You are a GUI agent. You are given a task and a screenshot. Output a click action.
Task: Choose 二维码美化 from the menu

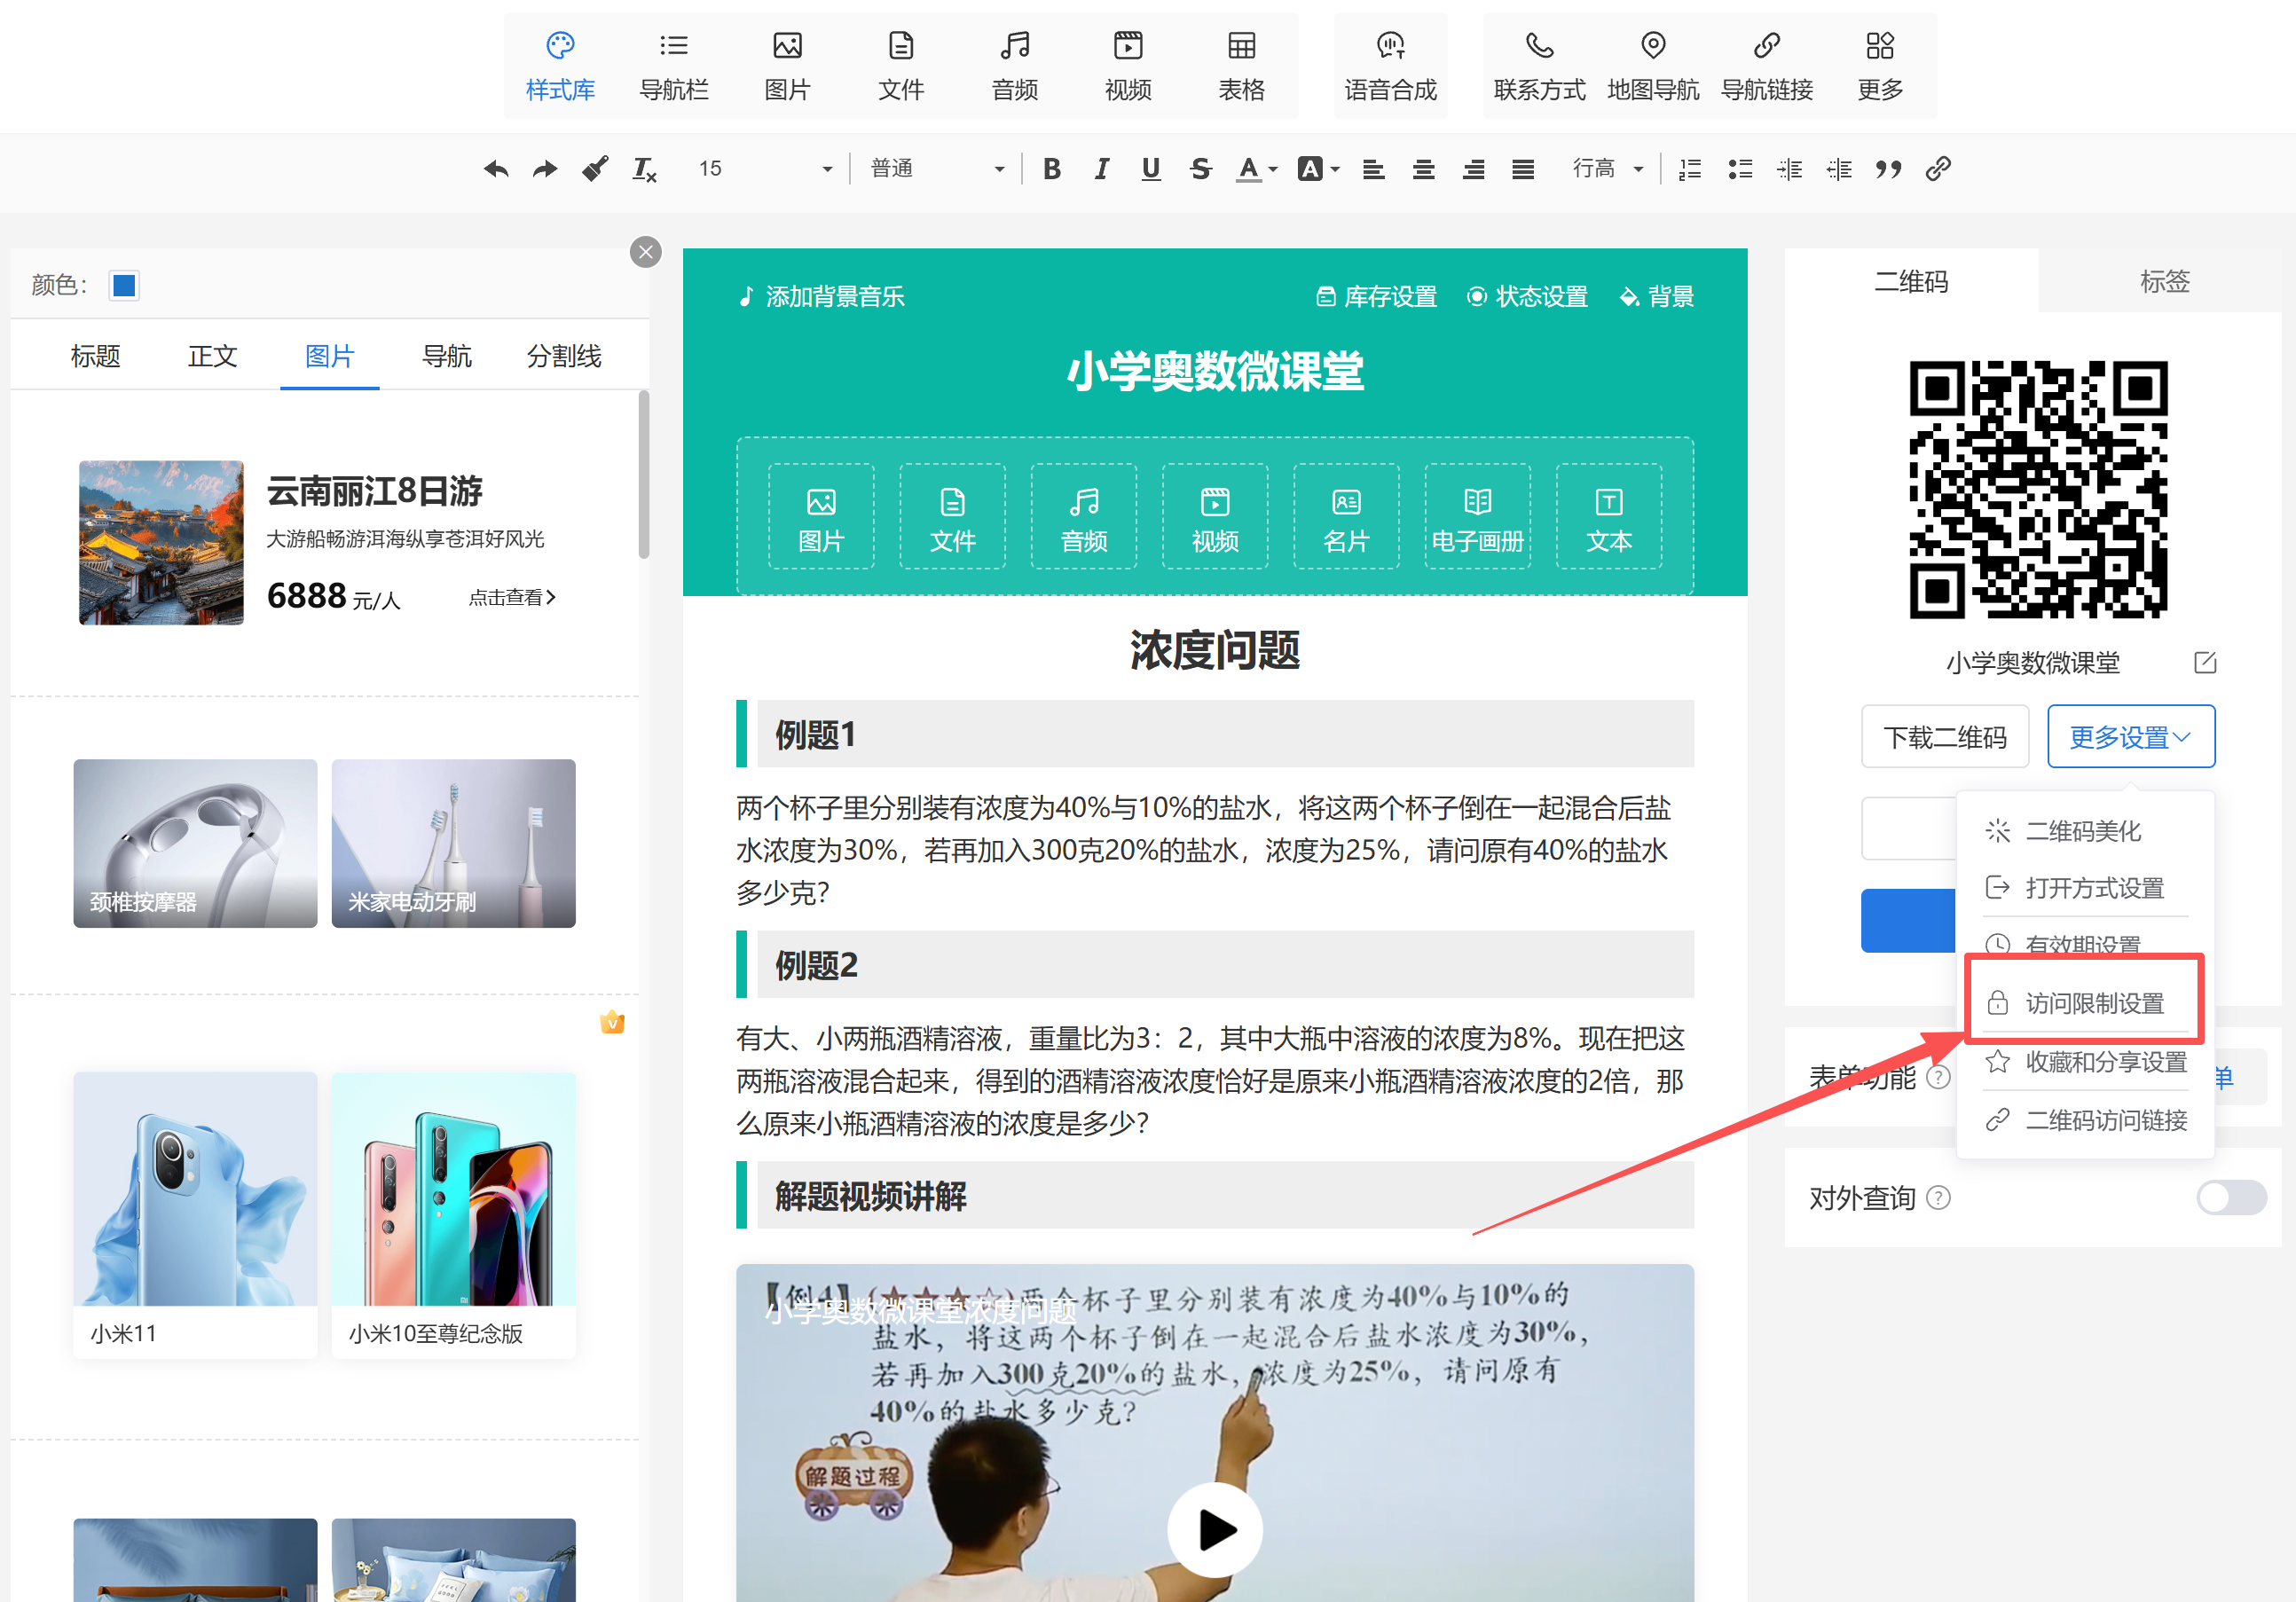click(2086, 831)
